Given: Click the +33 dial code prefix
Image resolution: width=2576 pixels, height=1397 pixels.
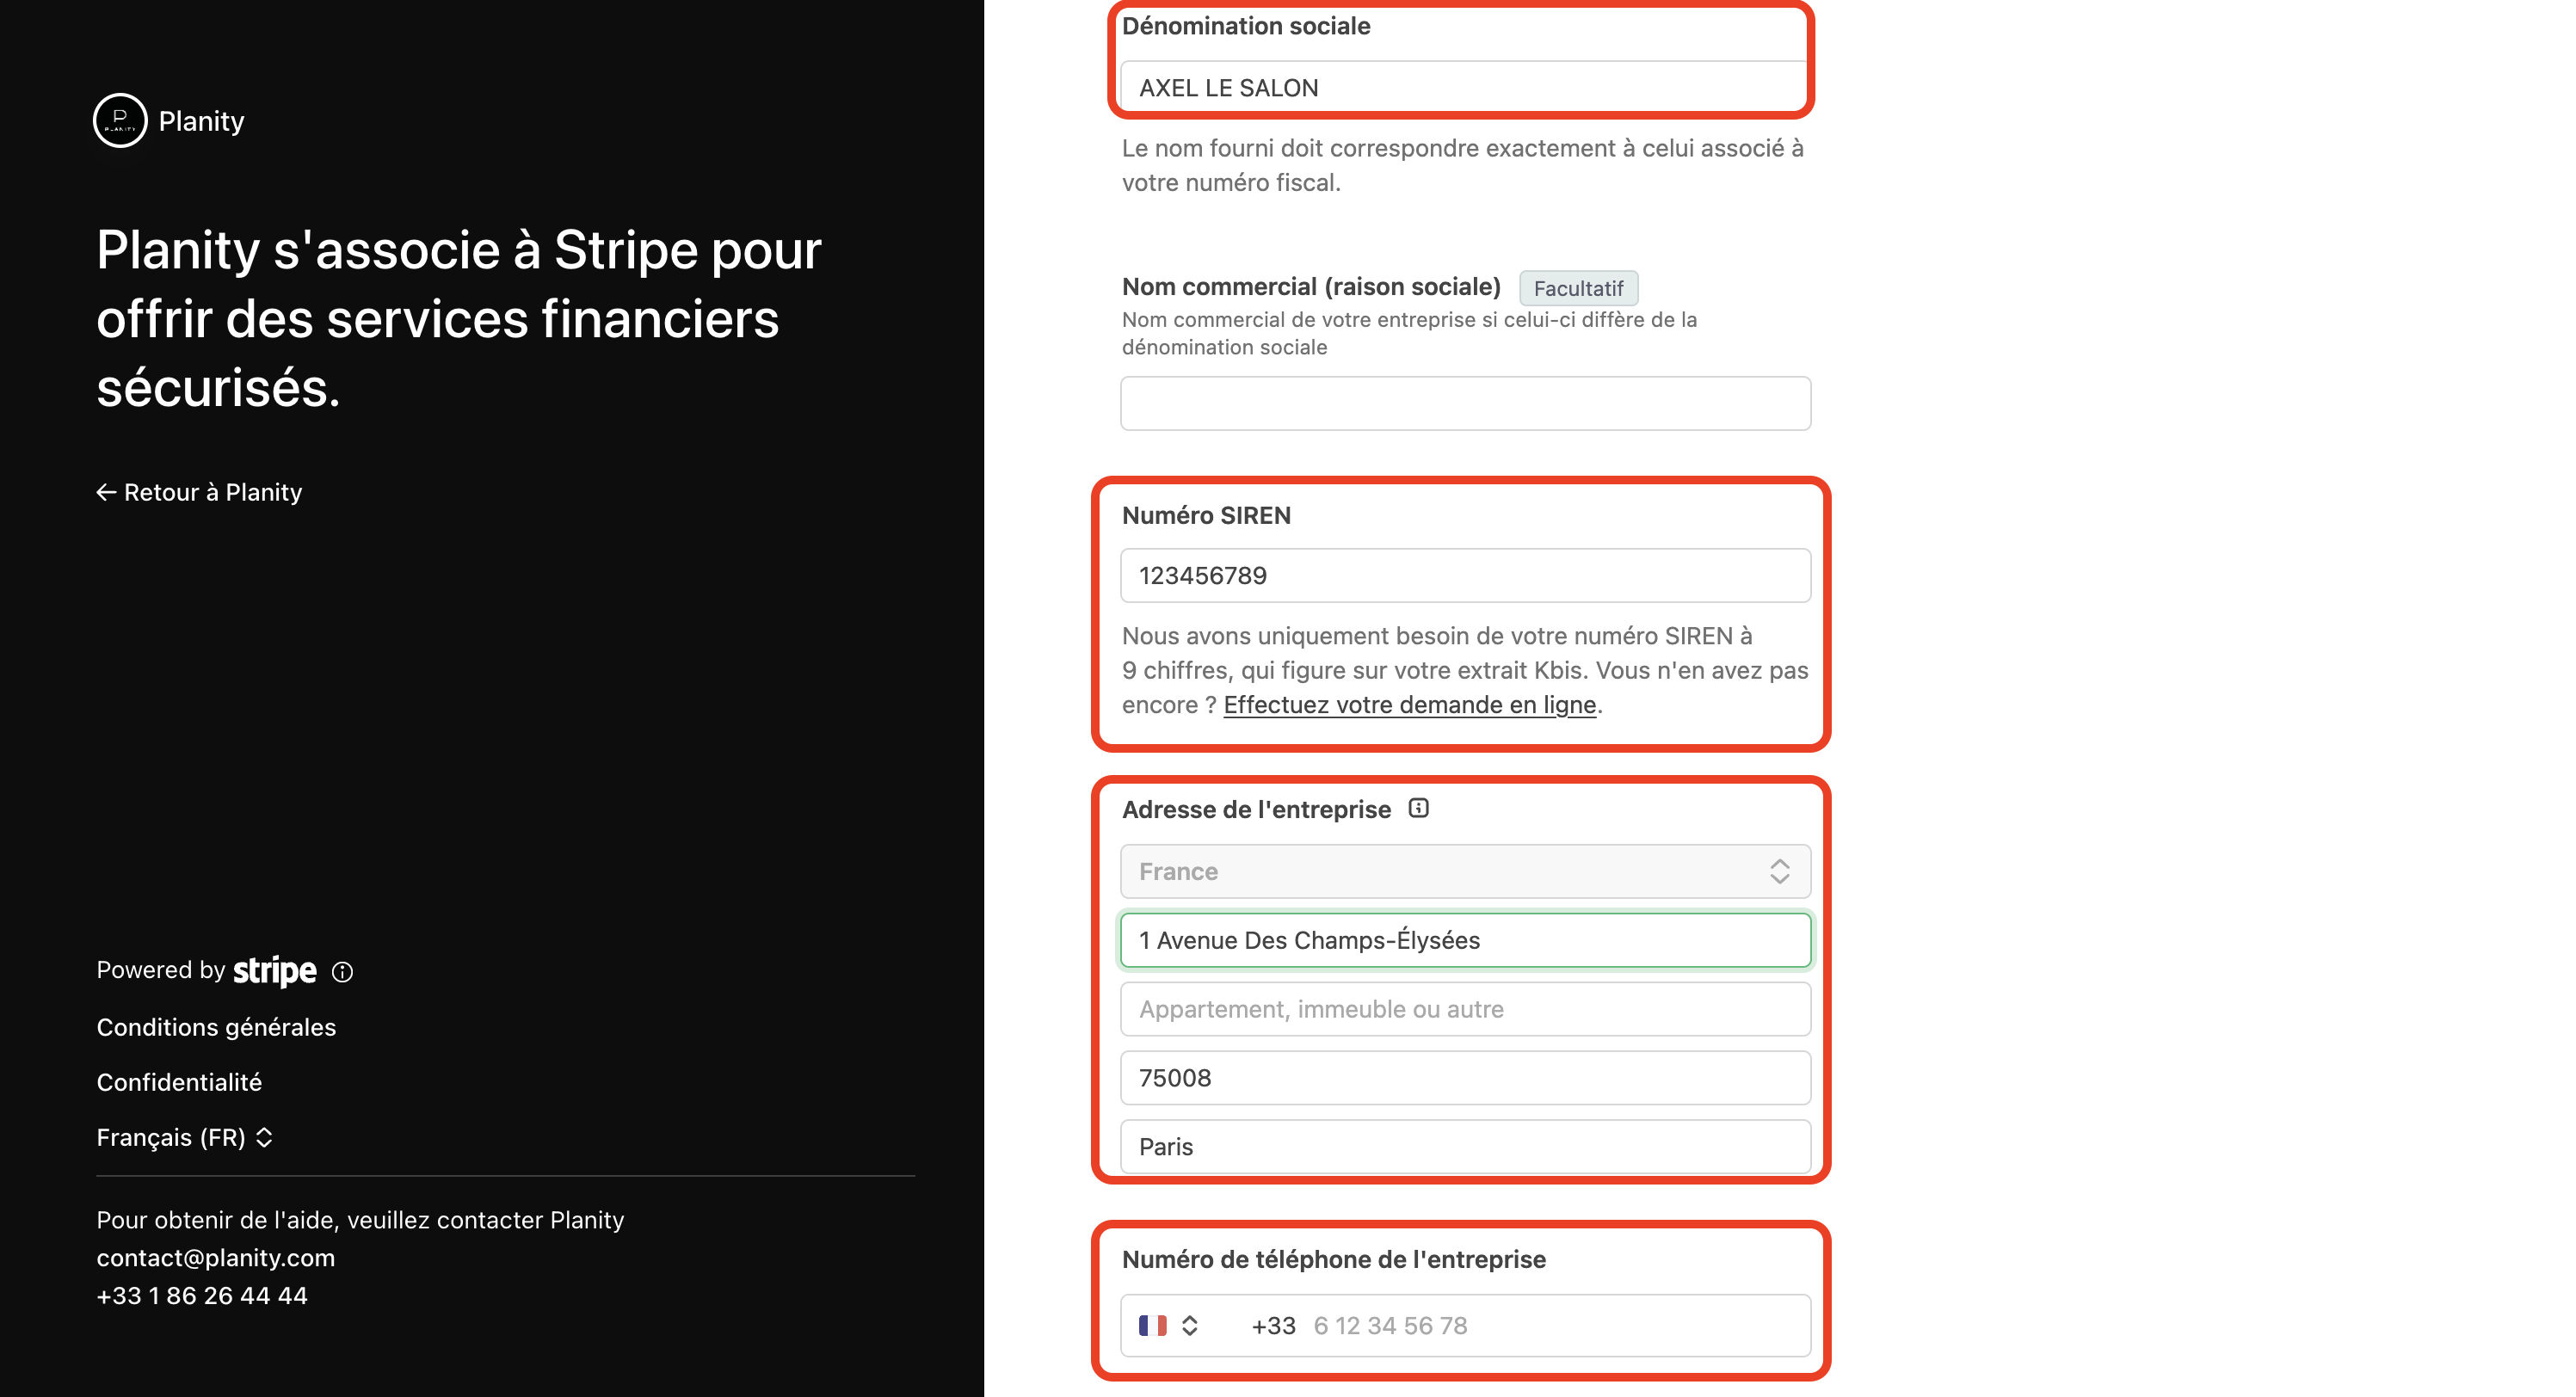Looking at the screenshot, I should [1273, 1326].
